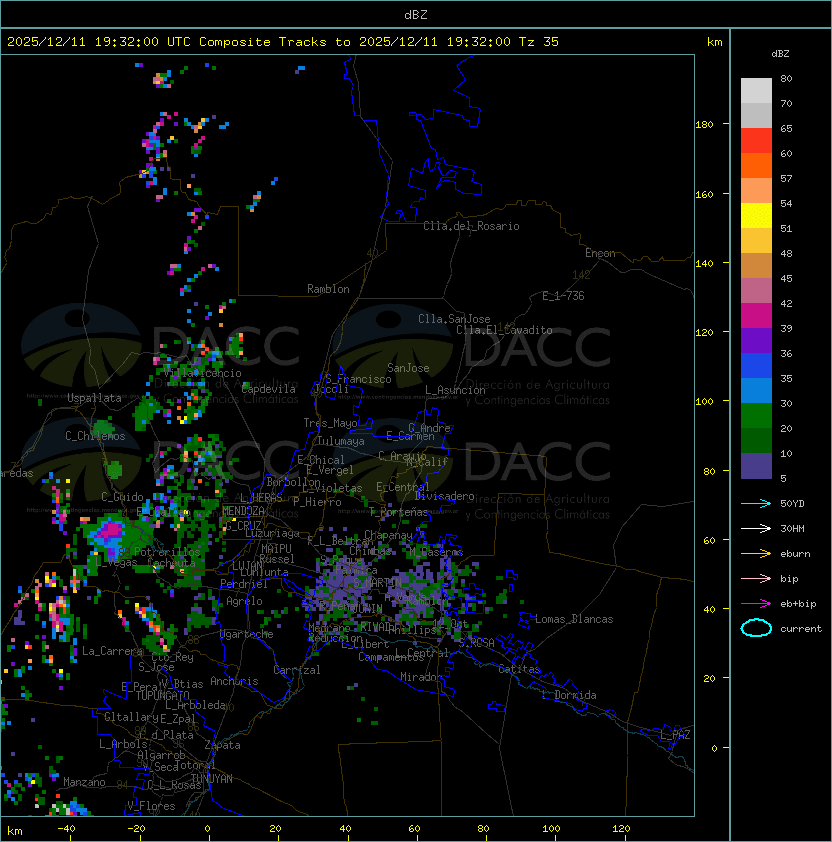Screen dimensions: 832x842
Task: Click the '-40' tick on the horizontal axis
Action: click(66, 829)
